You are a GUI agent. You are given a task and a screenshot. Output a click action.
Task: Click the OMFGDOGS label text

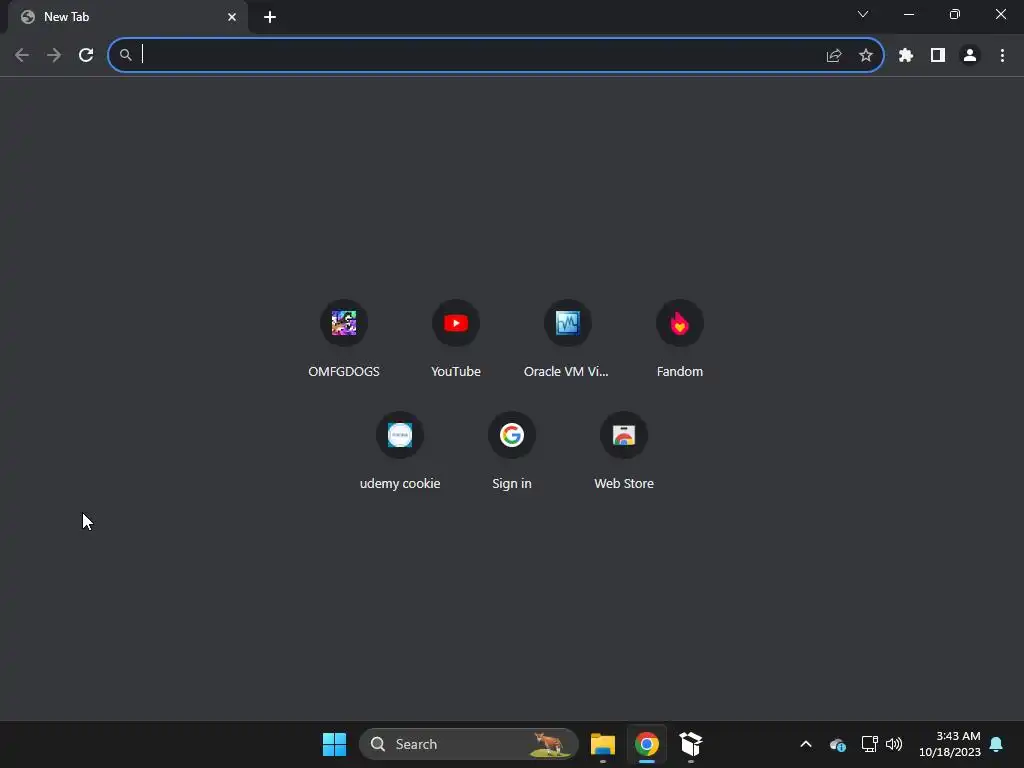(344, 372)
